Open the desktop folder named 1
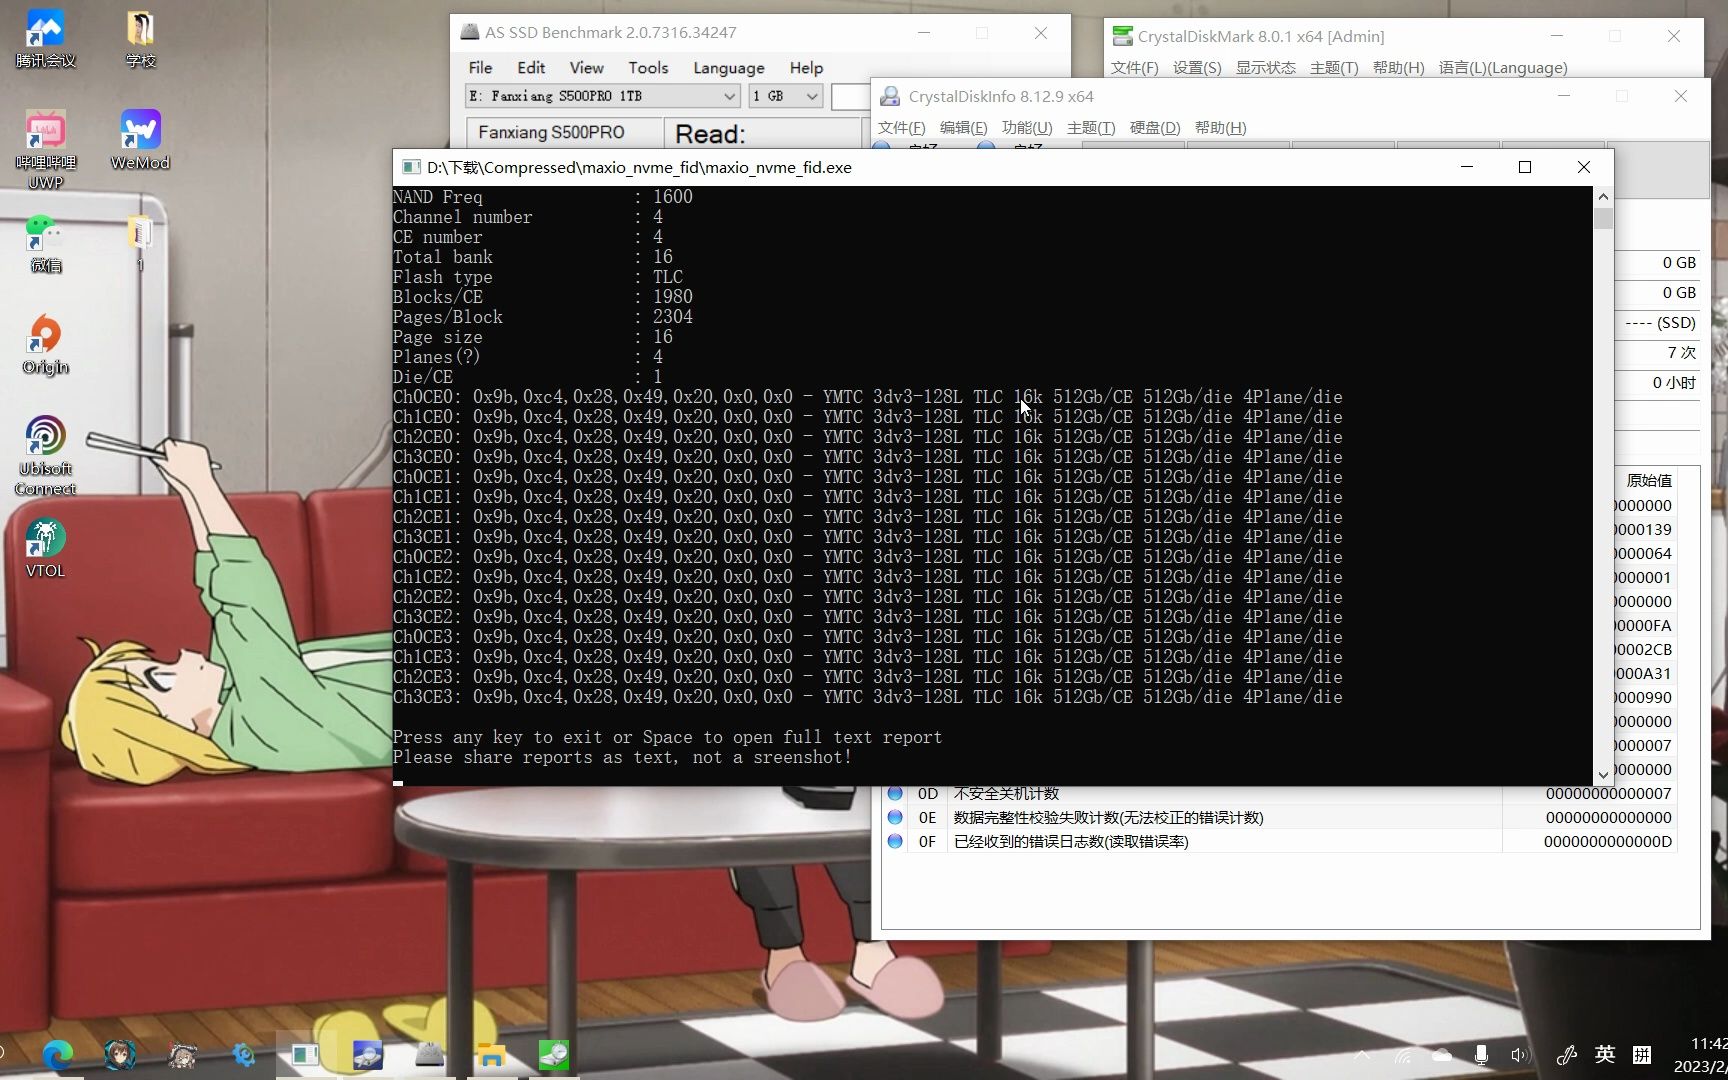Screen dimensions: 1728x1080 [x=140, y=244]
